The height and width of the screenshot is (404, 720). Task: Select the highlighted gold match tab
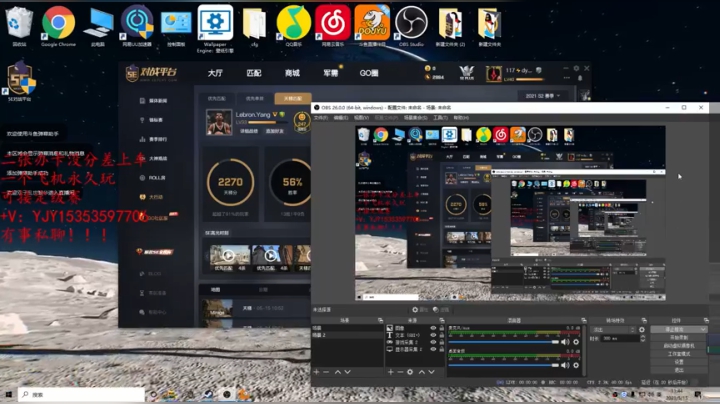point(293,98)
